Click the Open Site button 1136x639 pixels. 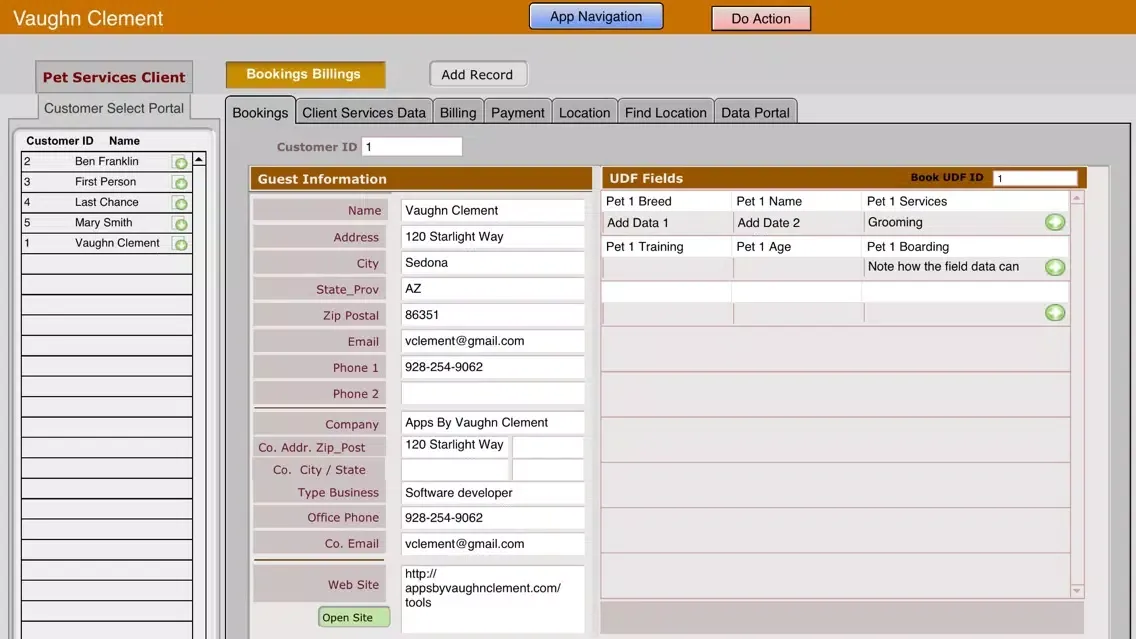354,617
